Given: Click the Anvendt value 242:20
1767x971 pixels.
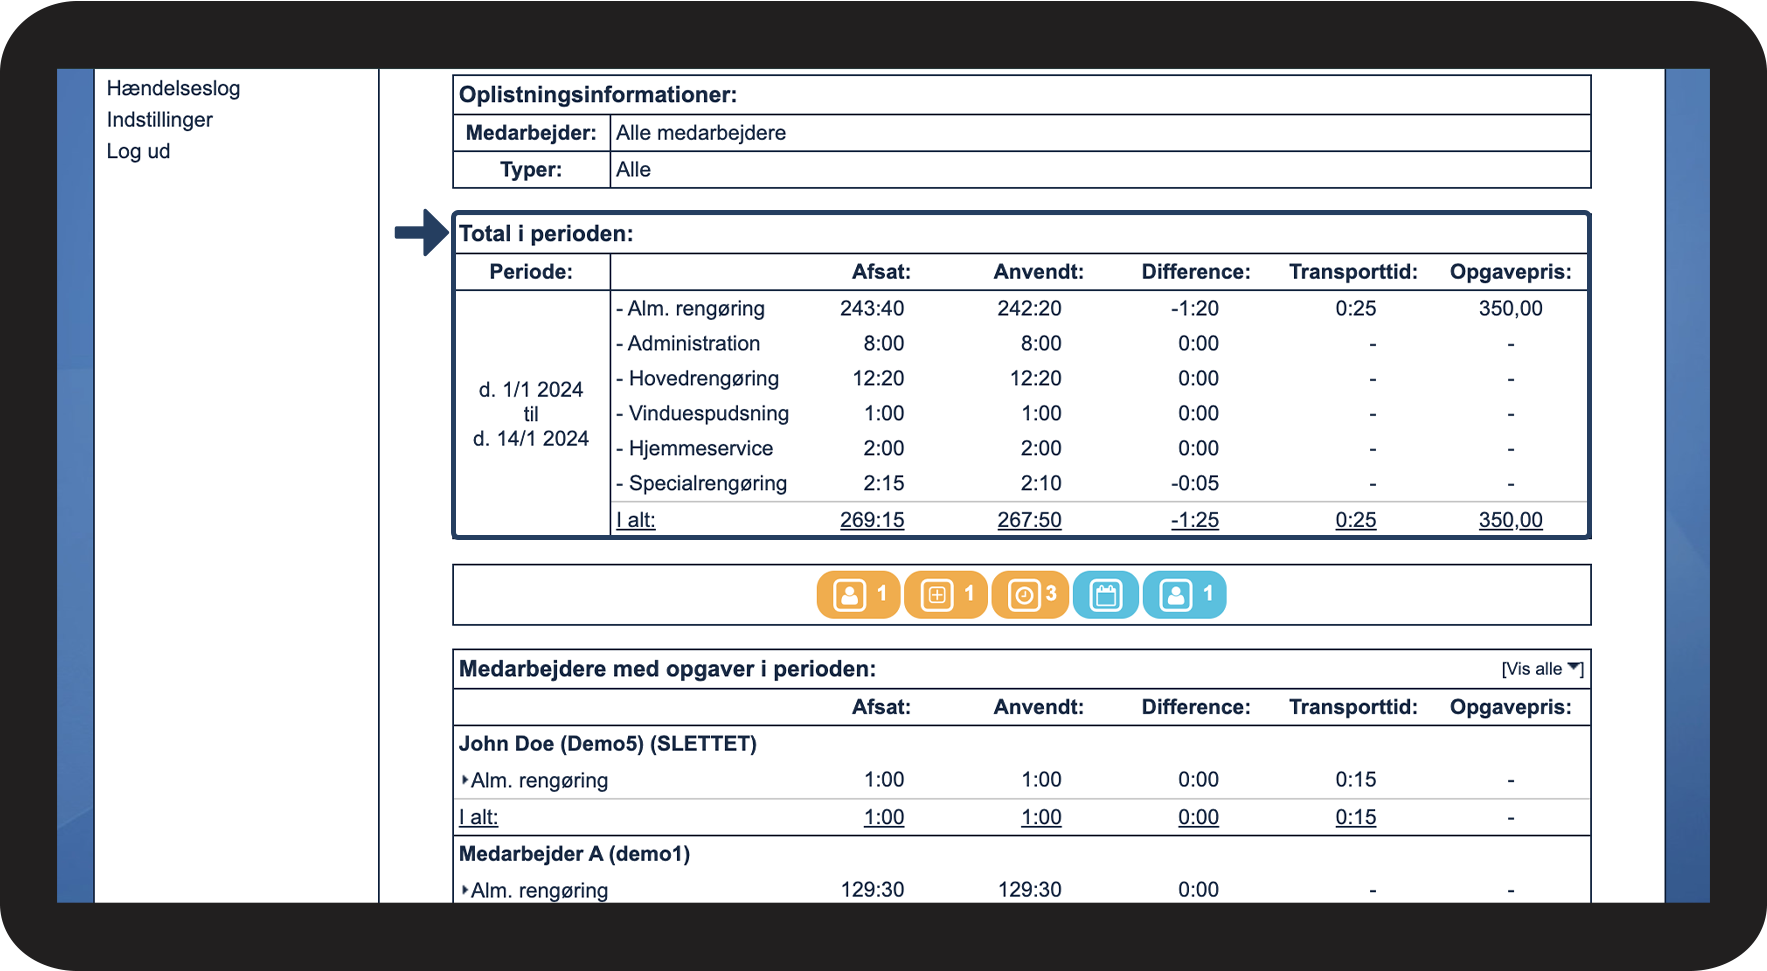Looking at the screenshot, I should click(x=1029, y=309).
